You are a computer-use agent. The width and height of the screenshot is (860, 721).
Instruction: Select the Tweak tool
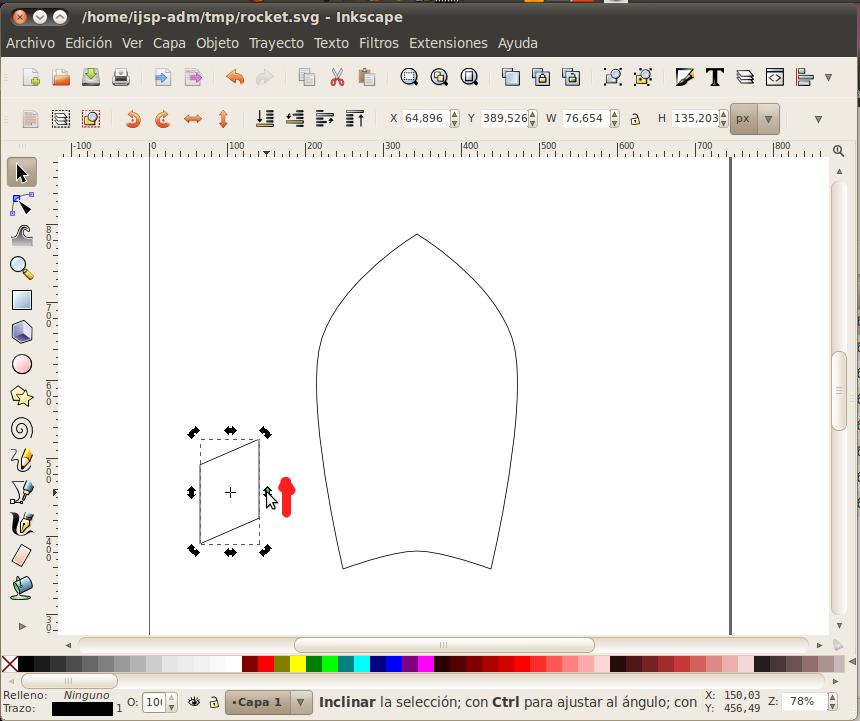(22, 236)
